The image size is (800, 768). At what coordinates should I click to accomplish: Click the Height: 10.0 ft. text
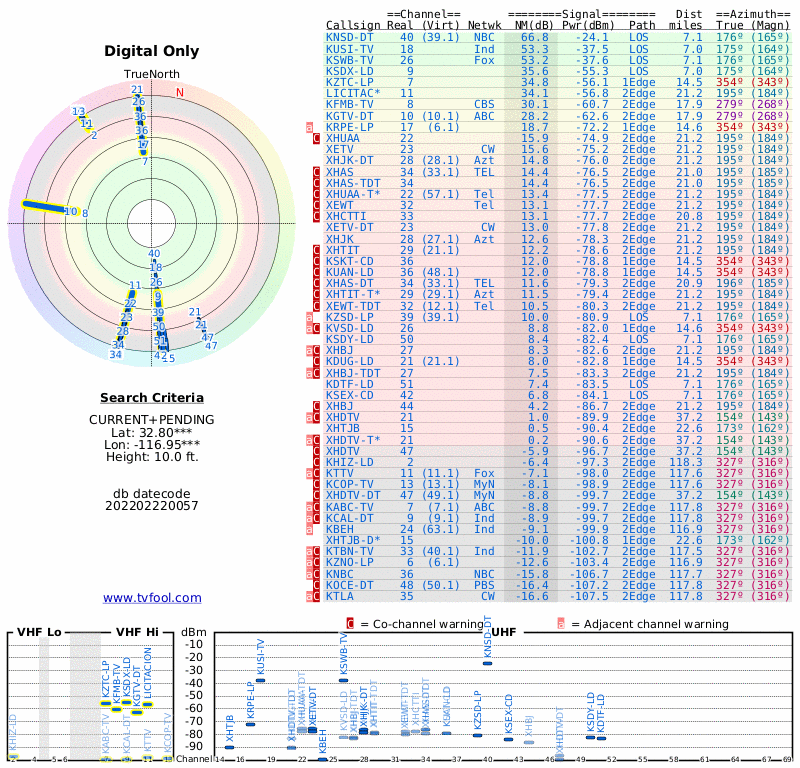click(152, 457)
